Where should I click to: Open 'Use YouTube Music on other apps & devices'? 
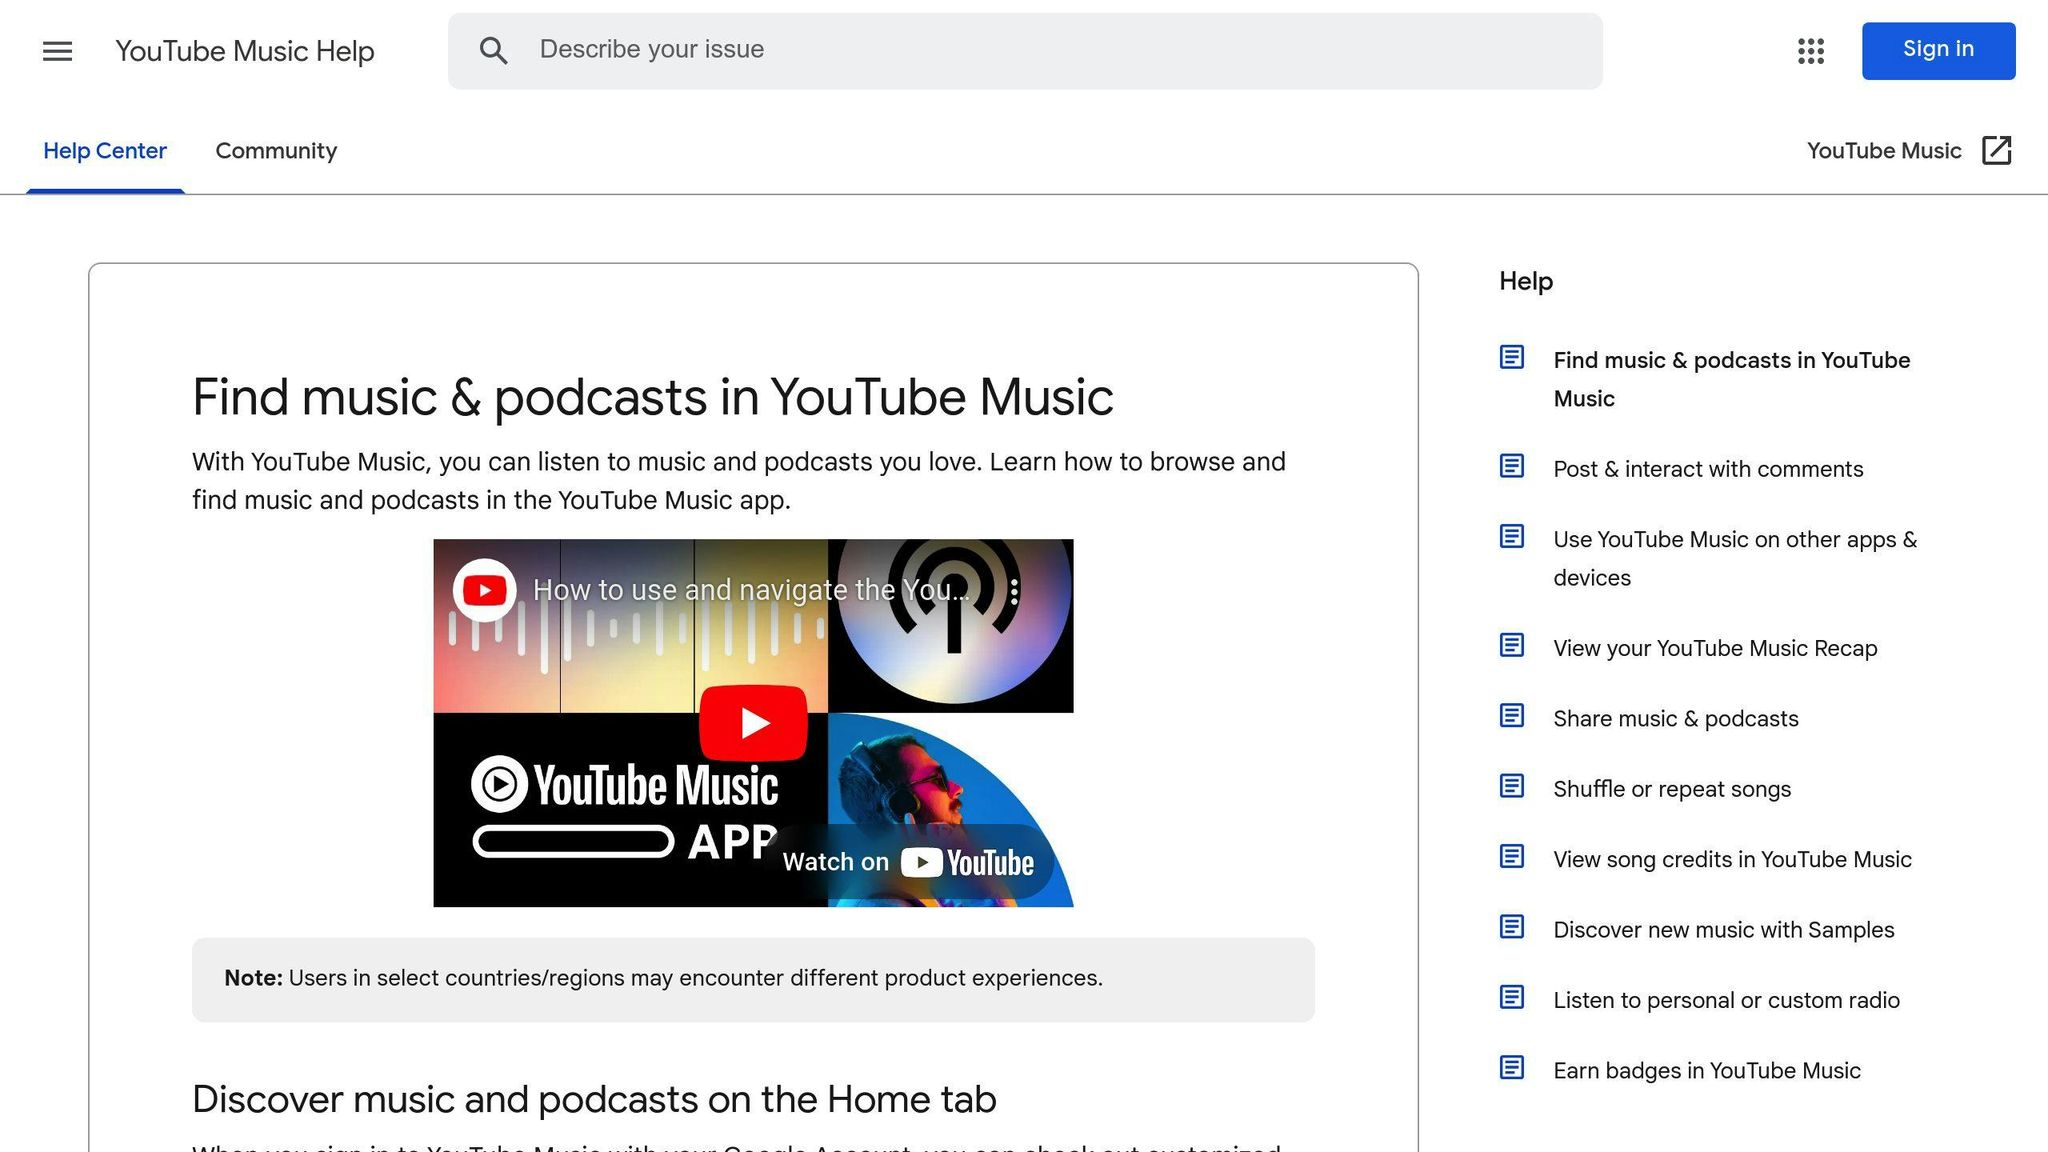point(1735,558)
